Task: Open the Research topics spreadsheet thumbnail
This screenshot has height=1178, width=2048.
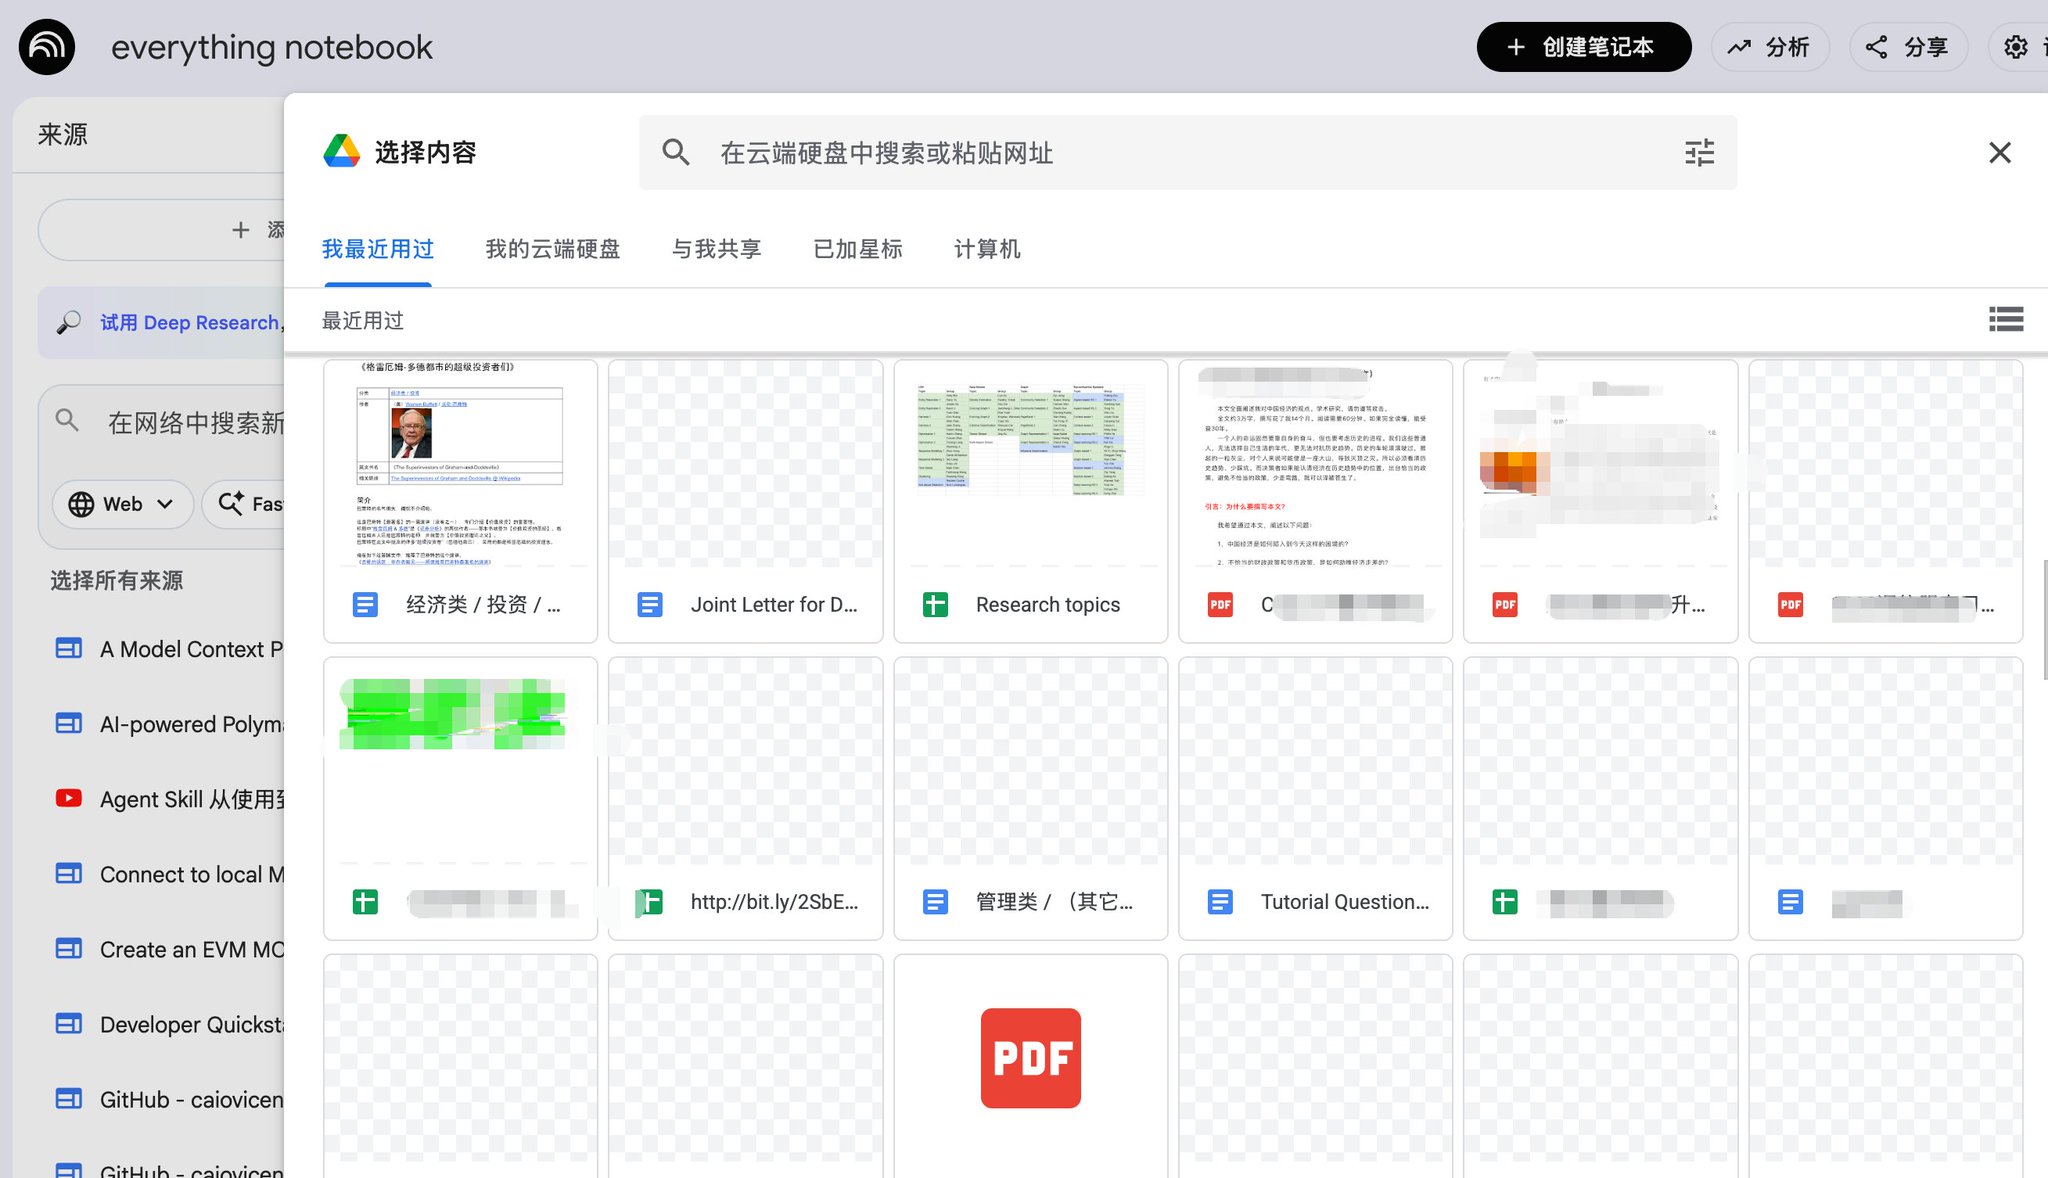Action: [1031, 464]
